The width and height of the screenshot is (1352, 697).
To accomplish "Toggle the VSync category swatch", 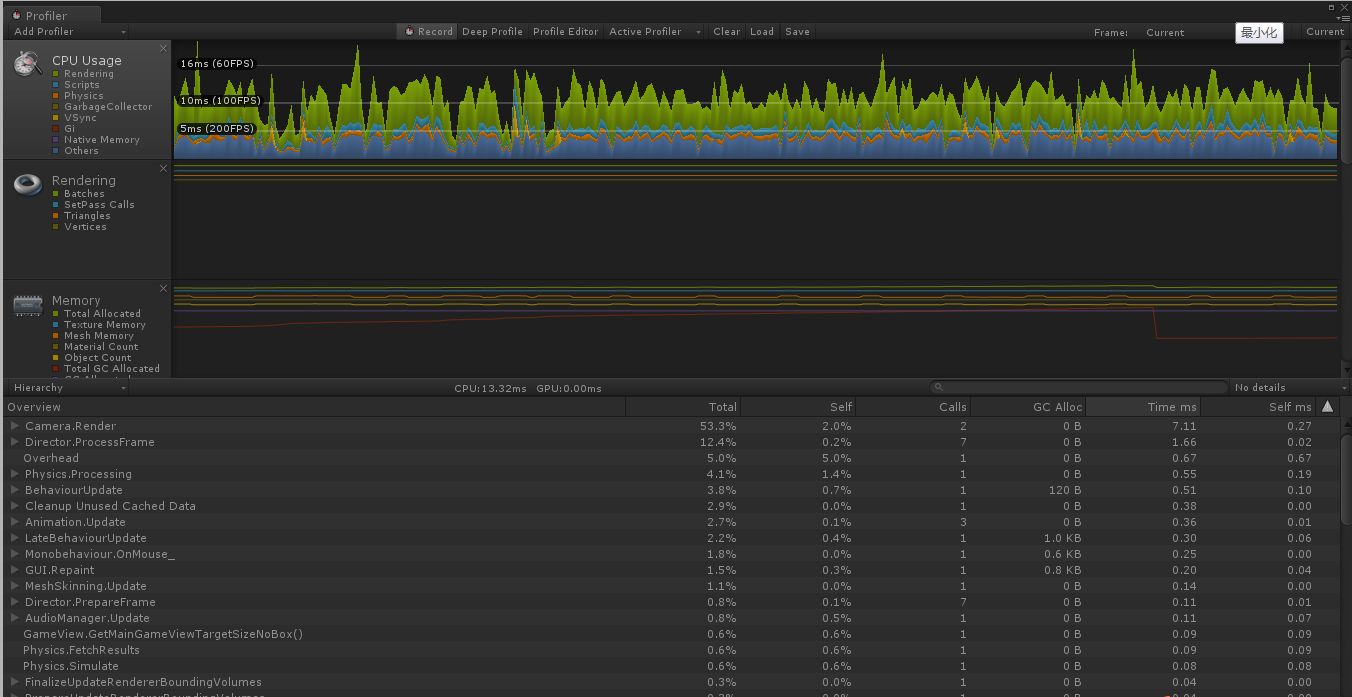I will [56, 118].
